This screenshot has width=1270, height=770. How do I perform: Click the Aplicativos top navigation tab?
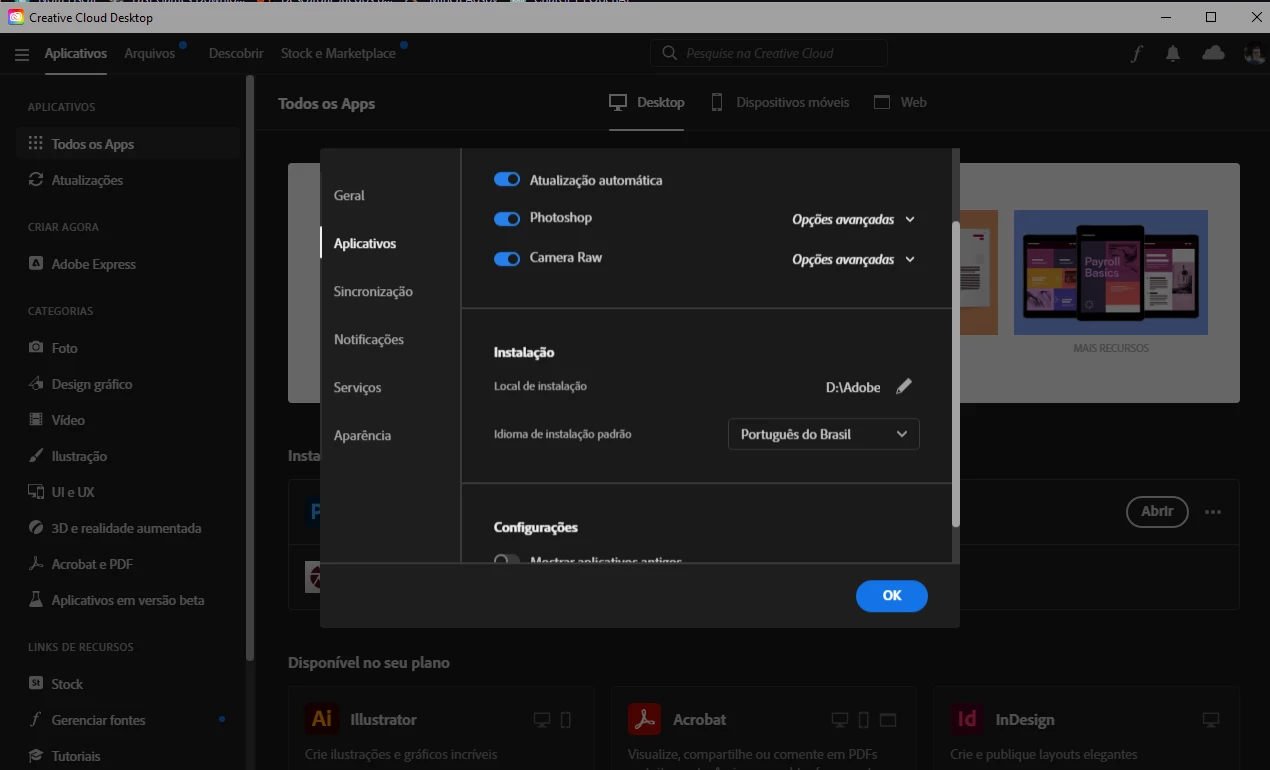76,53
